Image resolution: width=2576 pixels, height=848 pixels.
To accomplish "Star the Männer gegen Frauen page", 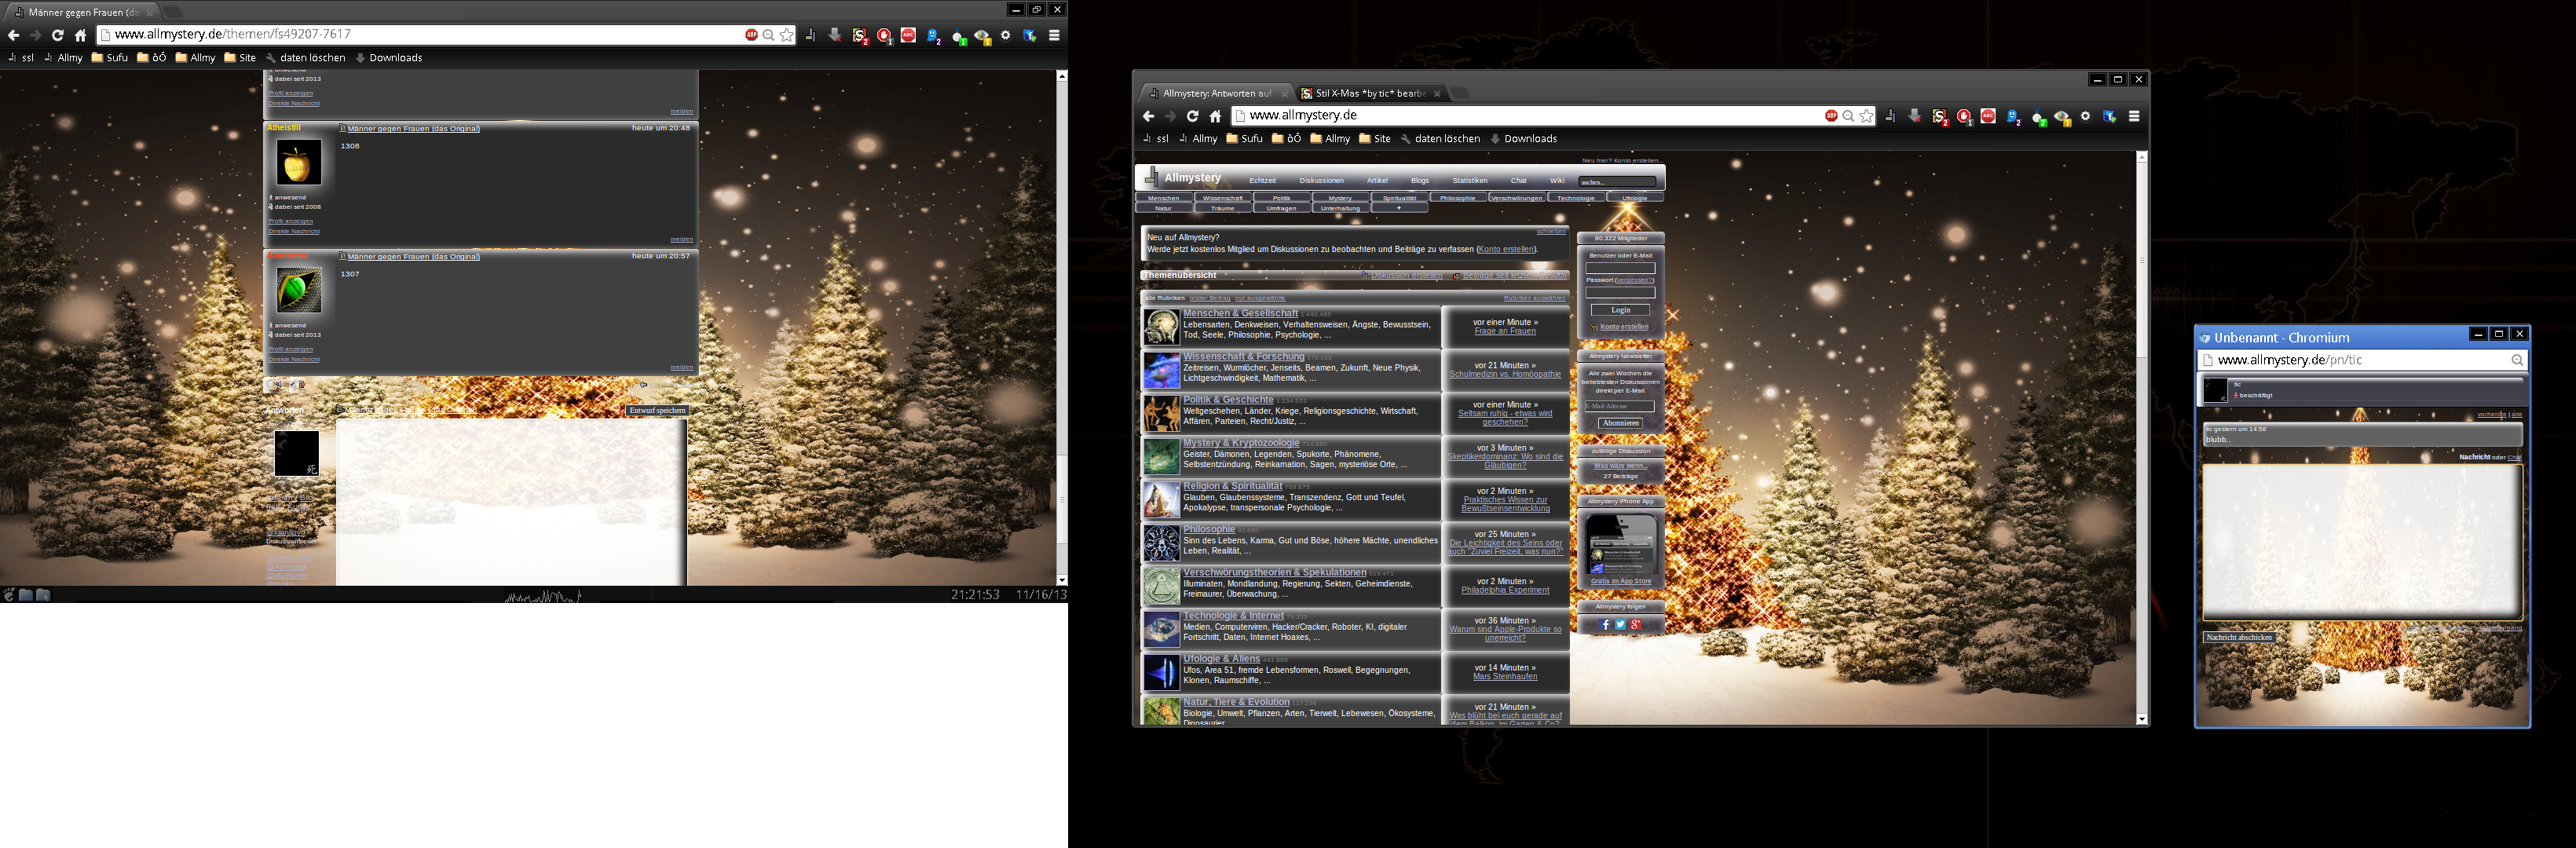I will 787,35.
